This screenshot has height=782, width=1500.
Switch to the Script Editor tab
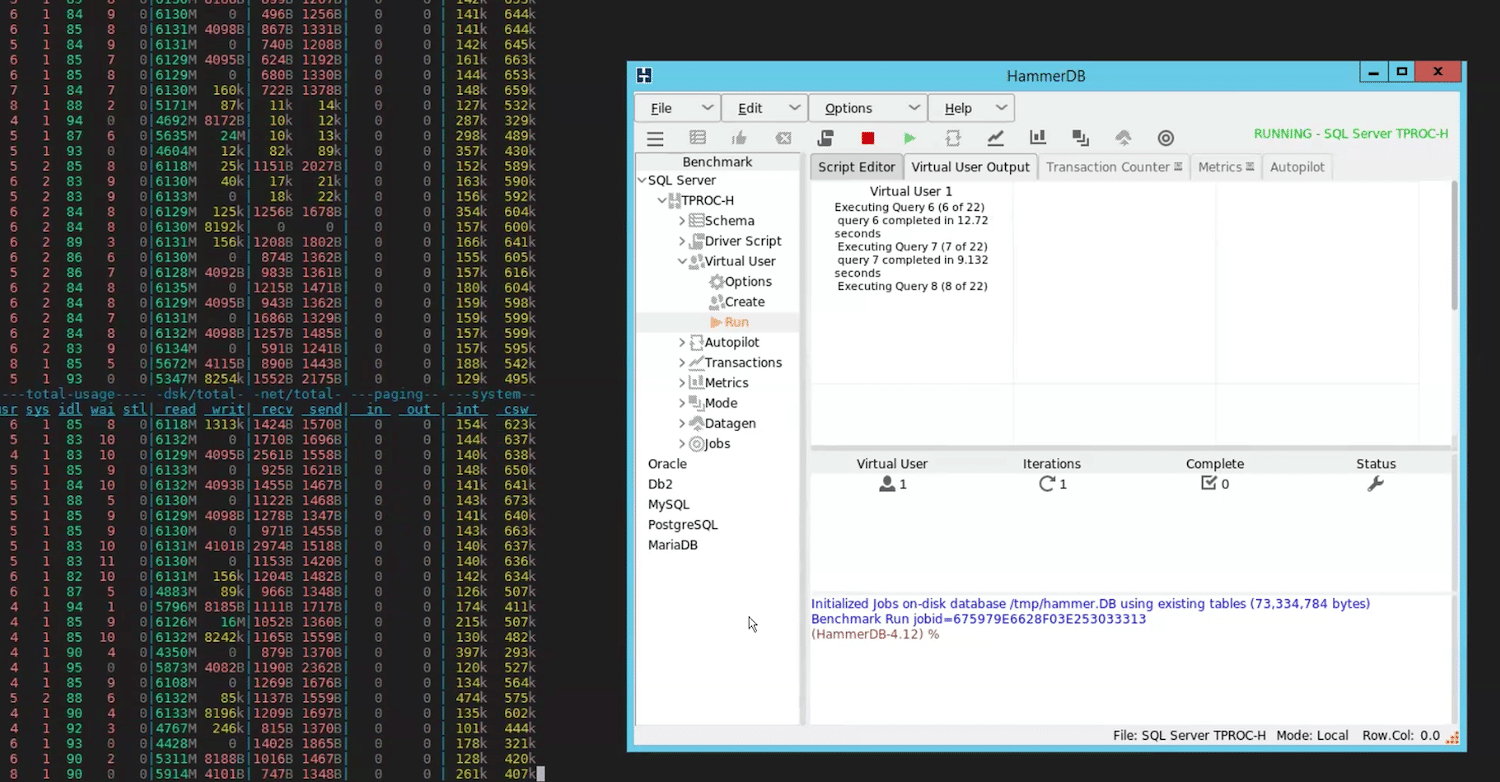856,167
